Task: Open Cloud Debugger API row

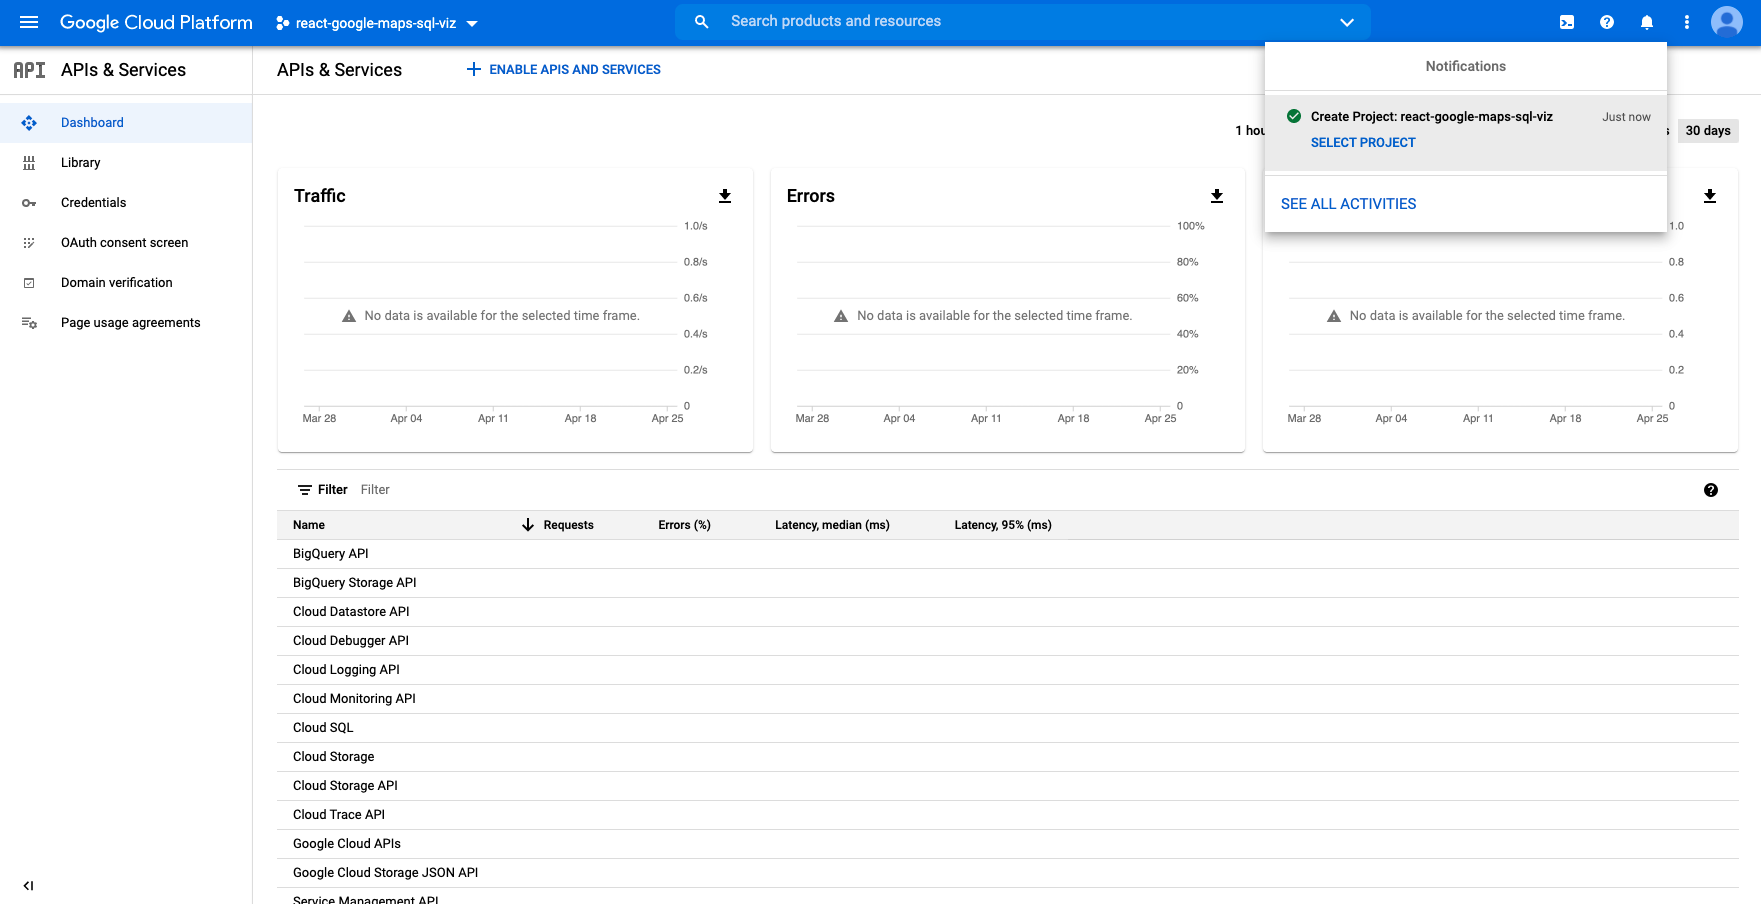Action: tap(1008, 641)
